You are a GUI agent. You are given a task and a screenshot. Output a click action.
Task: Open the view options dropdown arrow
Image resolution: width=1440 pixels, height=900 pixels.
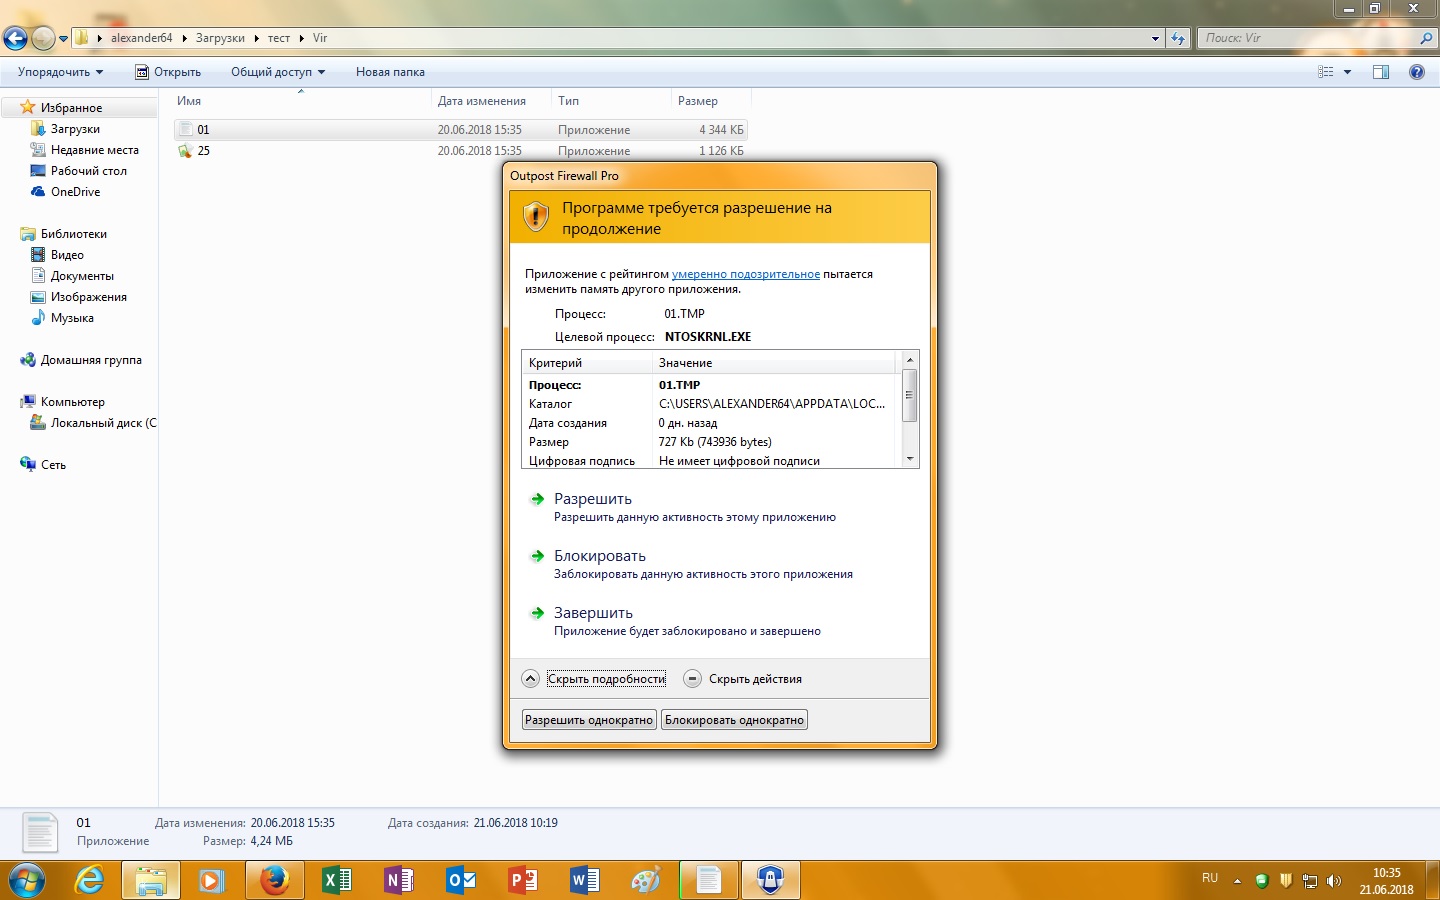click(1347, 72)
